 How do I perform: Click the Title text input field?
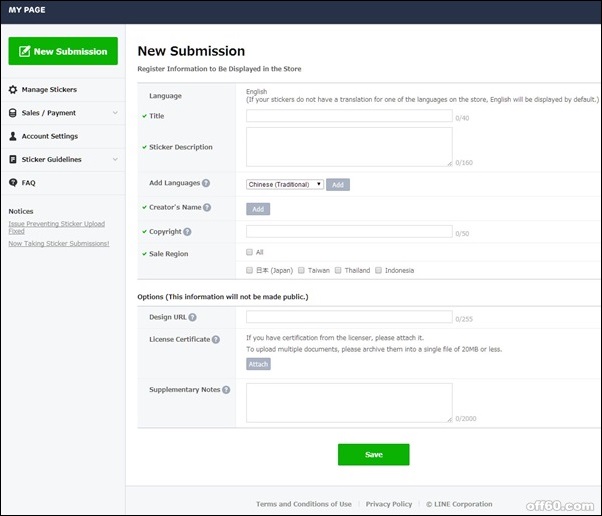pos(348,116)
